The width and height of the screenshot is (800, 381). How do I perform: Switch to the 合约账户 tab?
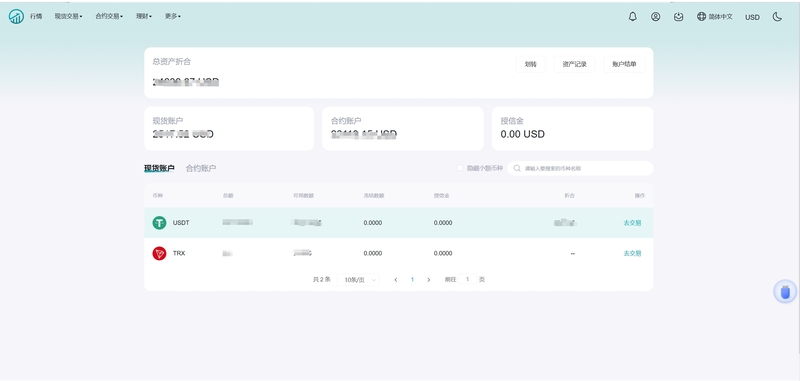pos(201,168)
